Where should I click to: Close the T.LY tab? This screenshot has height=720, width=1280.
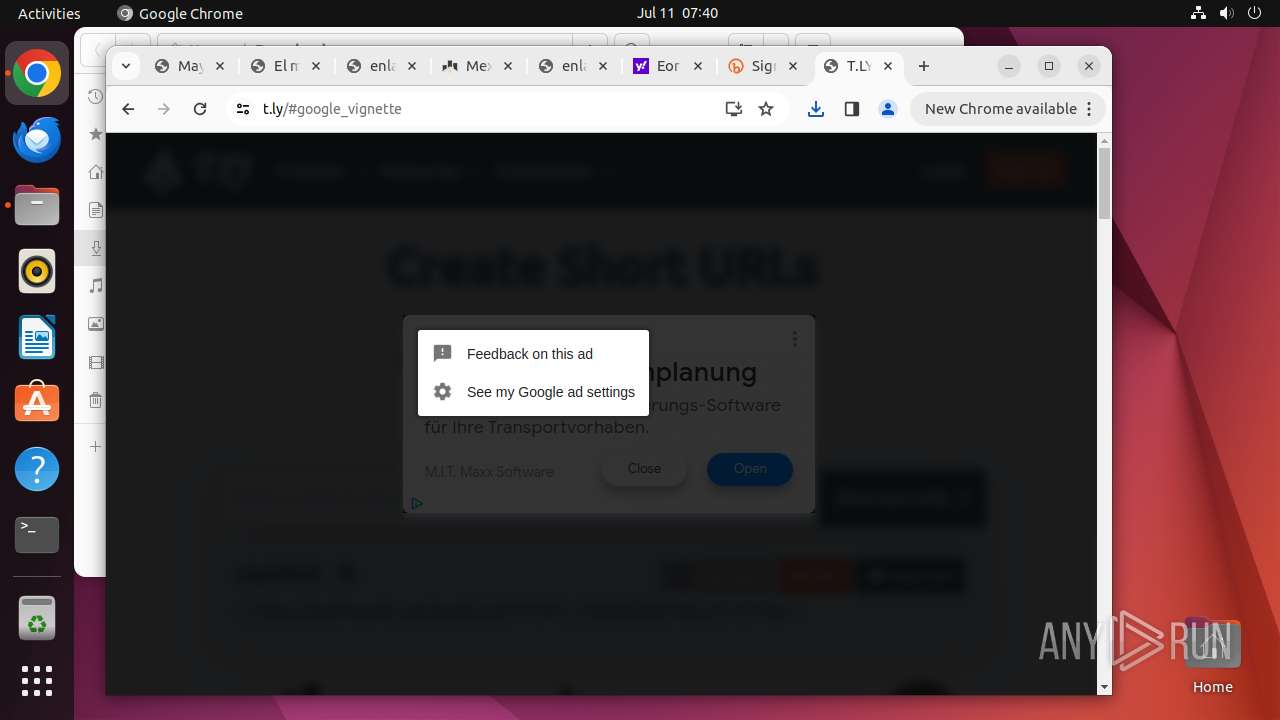pos(888,66)
